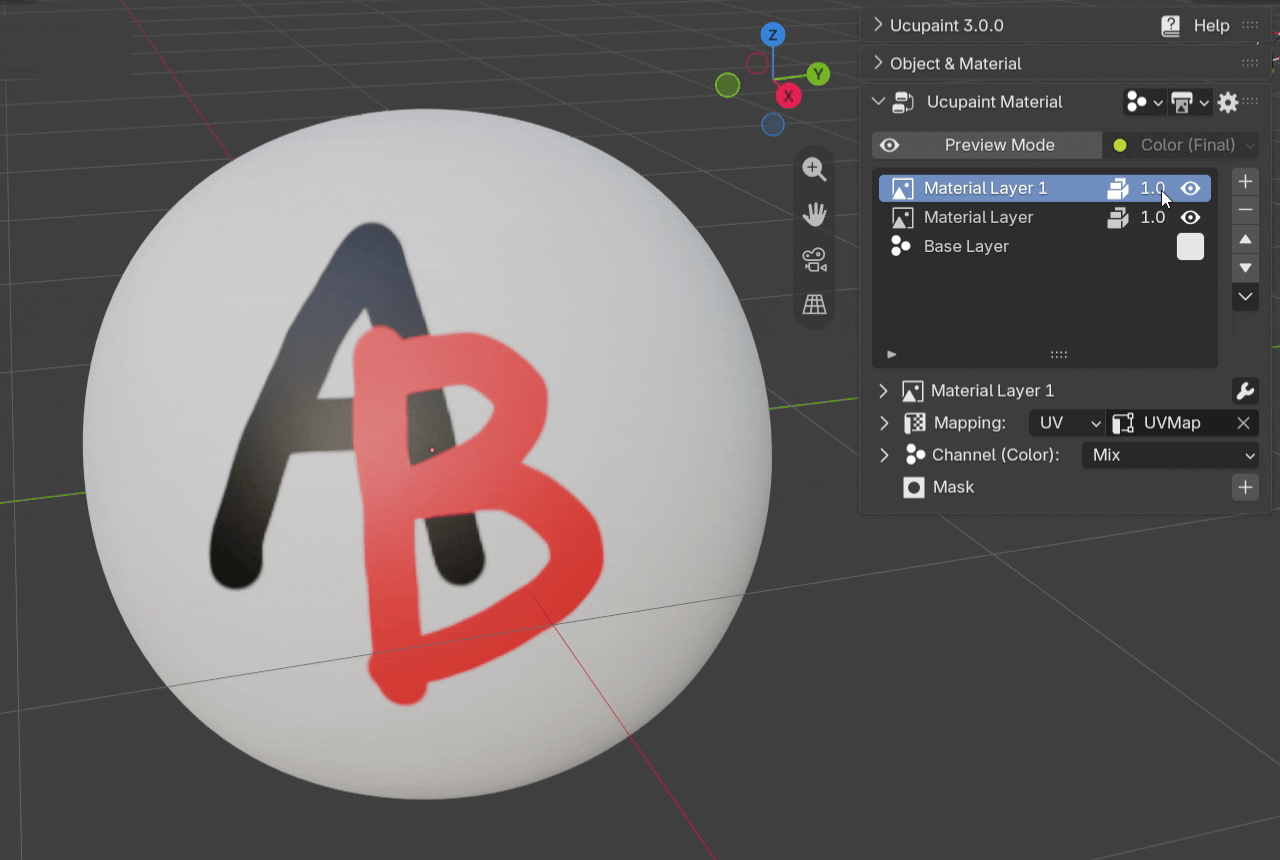This screenshot has height=860, width=1280.
Task: Remove selected layer with minus button
Action: click(1245, 210)
